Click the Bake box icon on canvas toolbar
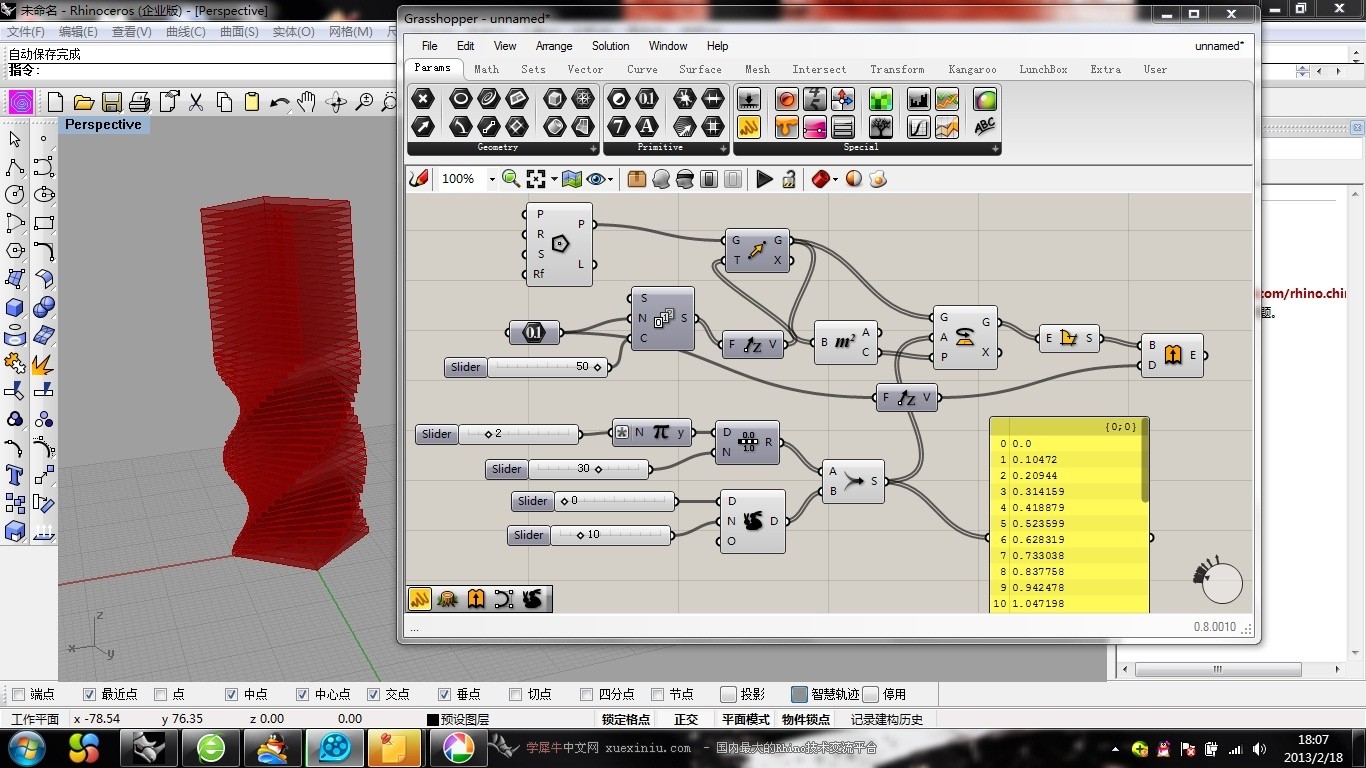This screenshot has height=768, width=1366. pos(637,178)
